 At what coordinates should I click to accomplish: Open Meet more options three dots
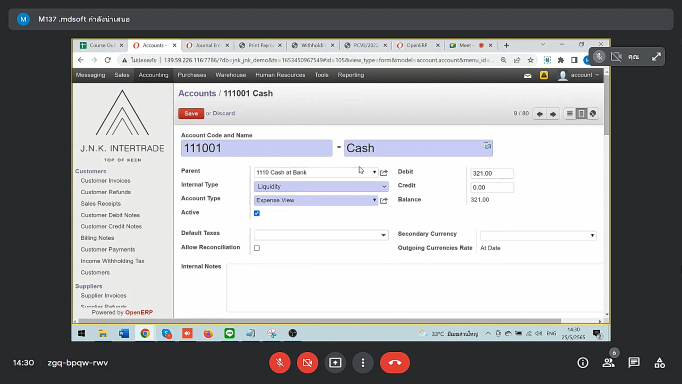click(x=363, y=363)
